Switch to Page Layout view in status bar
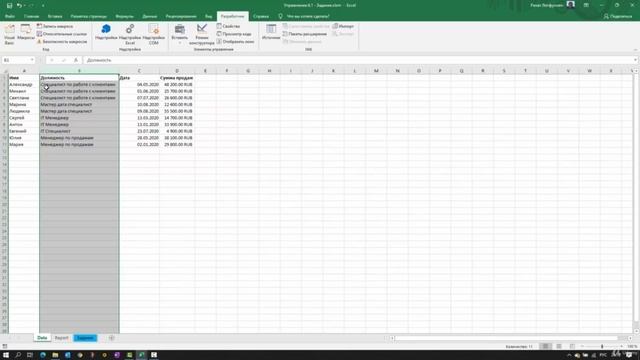 click(559, 347)
